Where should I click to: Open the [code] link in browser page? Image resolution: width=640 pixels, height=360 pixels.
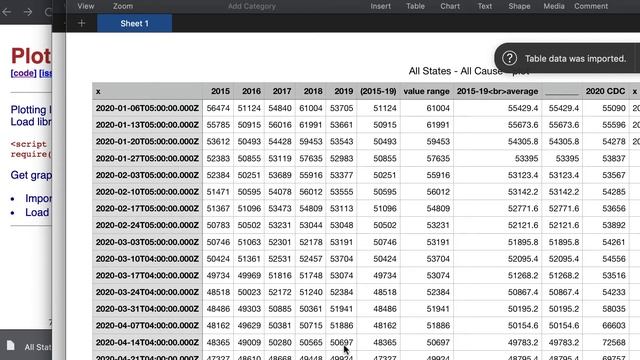point(23,73)
